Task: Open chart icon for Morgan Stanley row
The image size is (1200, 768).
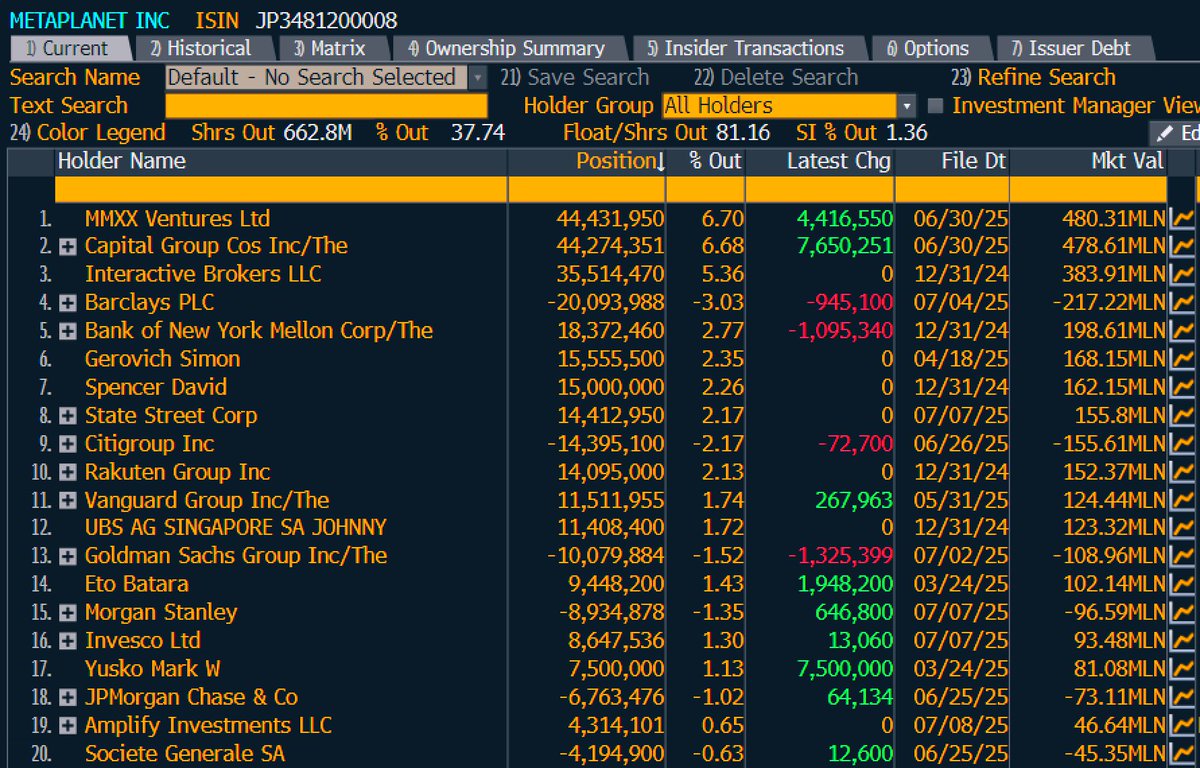Action: tap(1181, 612)
